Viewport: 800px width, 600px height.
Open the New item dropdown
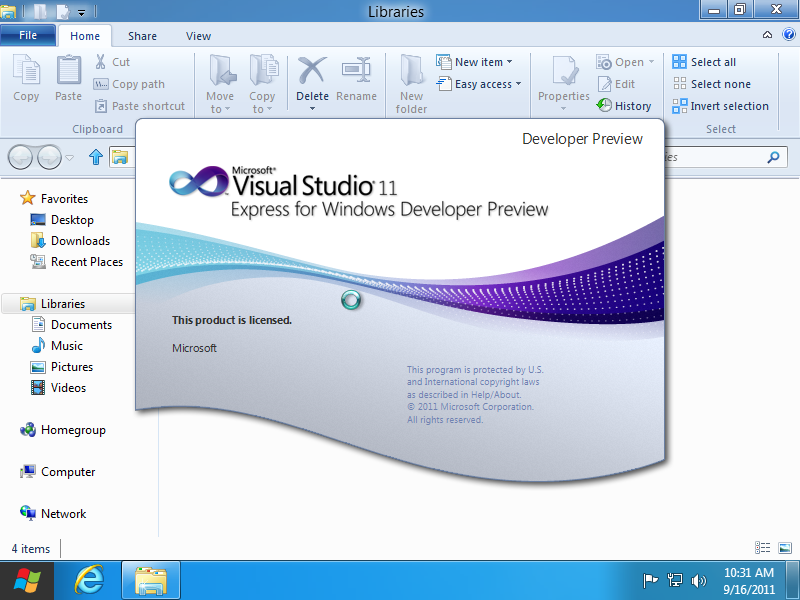(474, 62)
